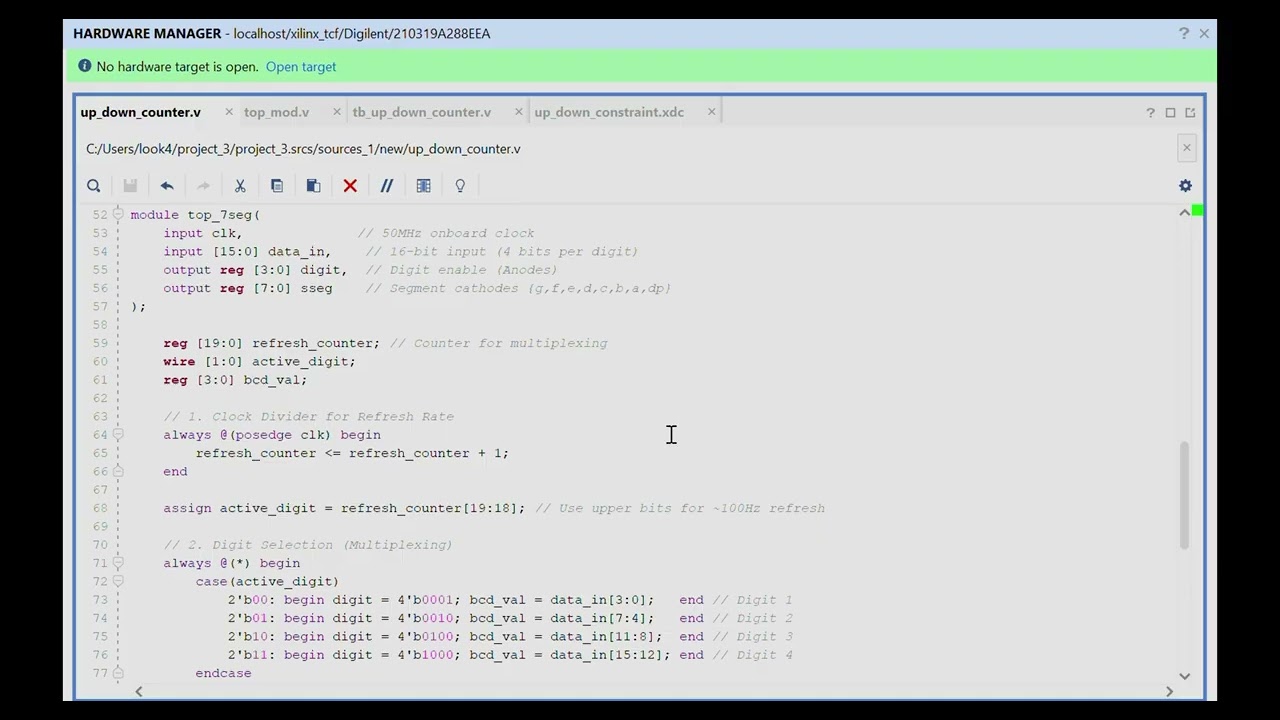This screenshot has width=1280, height=720.
Task: Collapse the case block at line 72
Action: pyautogui.click(x=118, y=581)
